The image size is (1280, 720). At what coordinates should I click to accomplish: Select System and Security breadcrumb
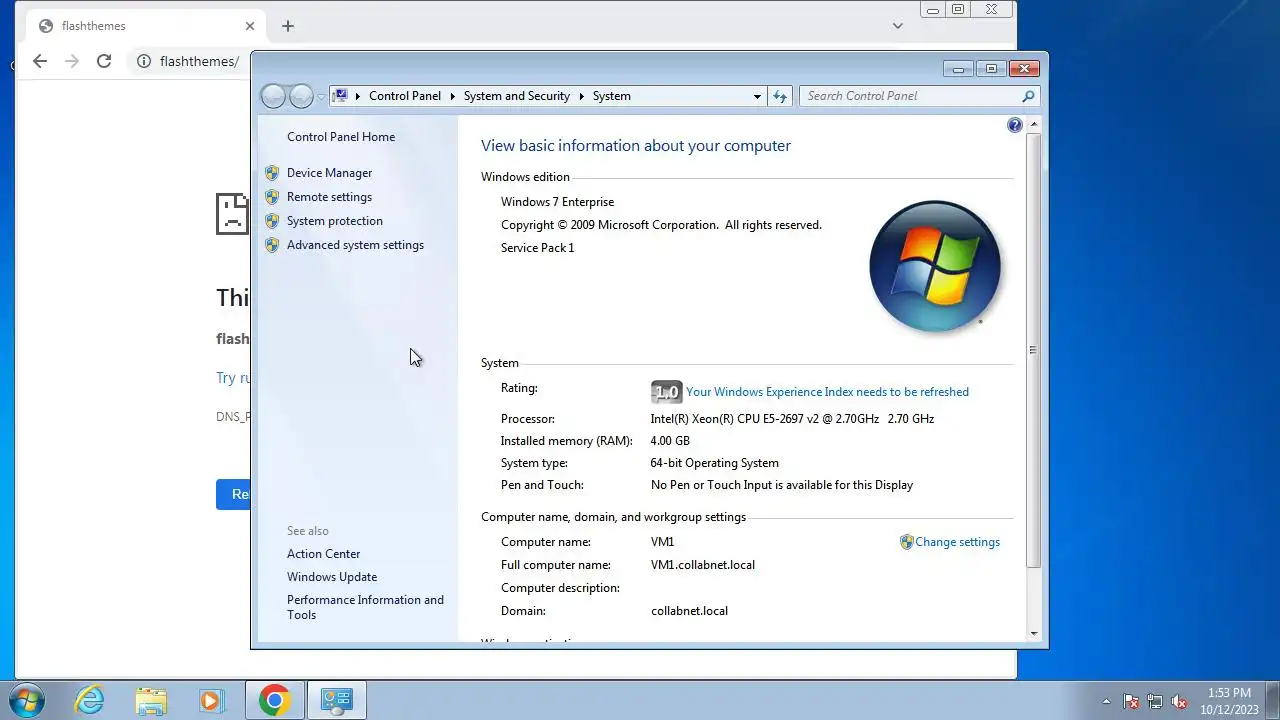click(x=517, y=96)
